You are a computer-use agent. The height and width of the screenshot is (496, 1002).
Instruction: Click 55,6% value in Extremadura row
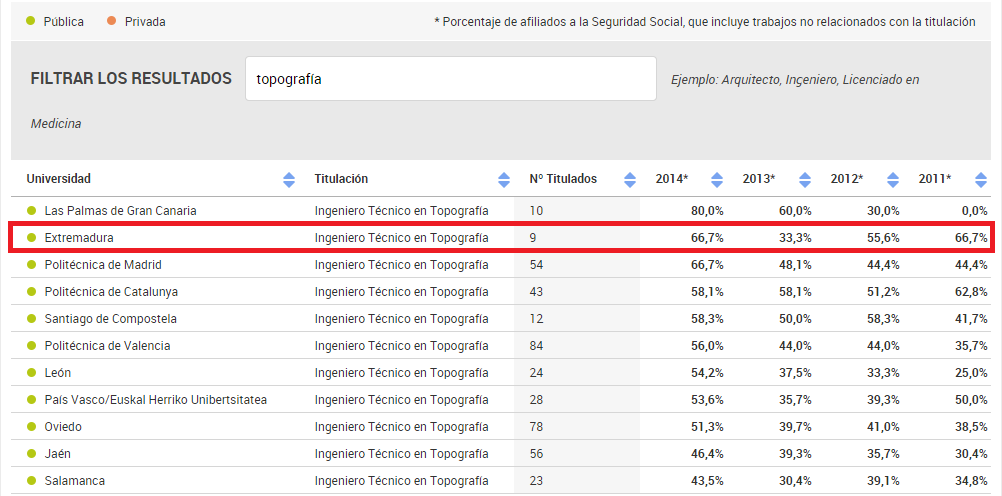click(x=883, y=238)
